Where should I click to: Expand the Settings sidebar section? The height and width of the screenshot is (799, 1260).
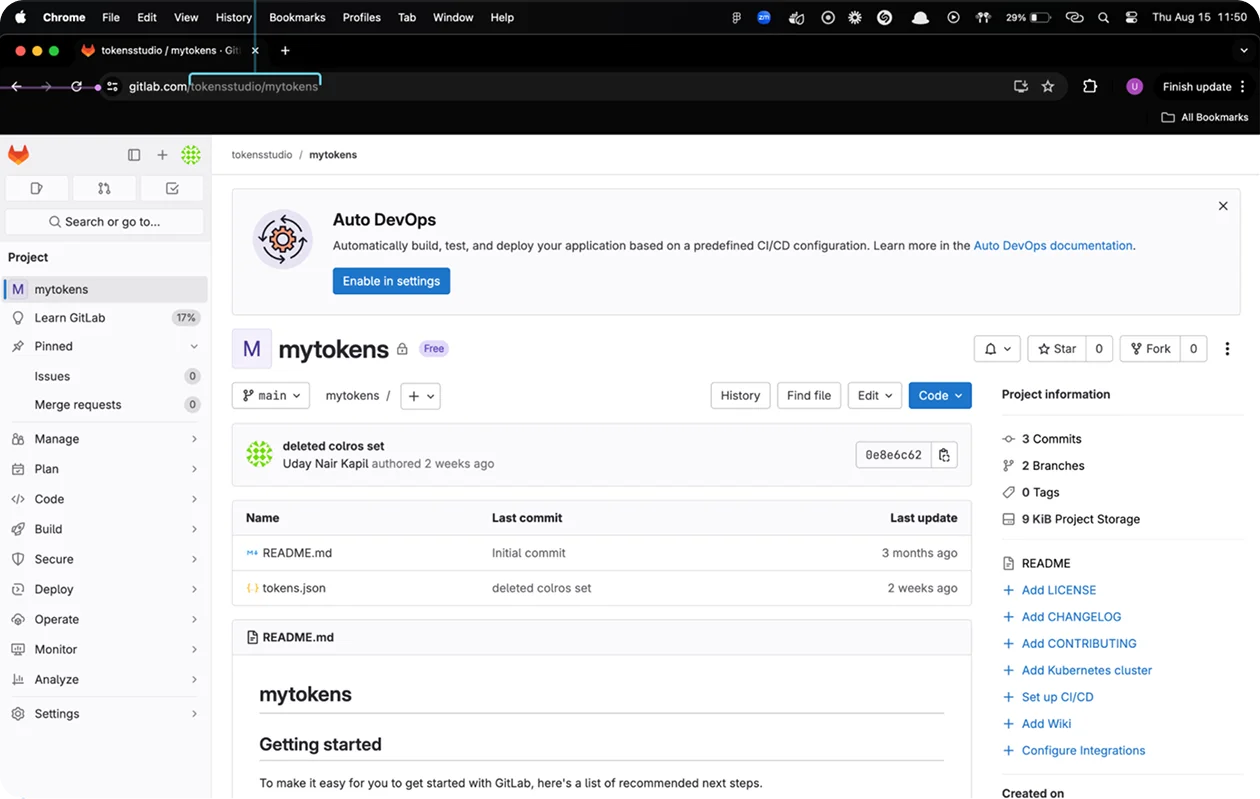[x=104, y=714]
